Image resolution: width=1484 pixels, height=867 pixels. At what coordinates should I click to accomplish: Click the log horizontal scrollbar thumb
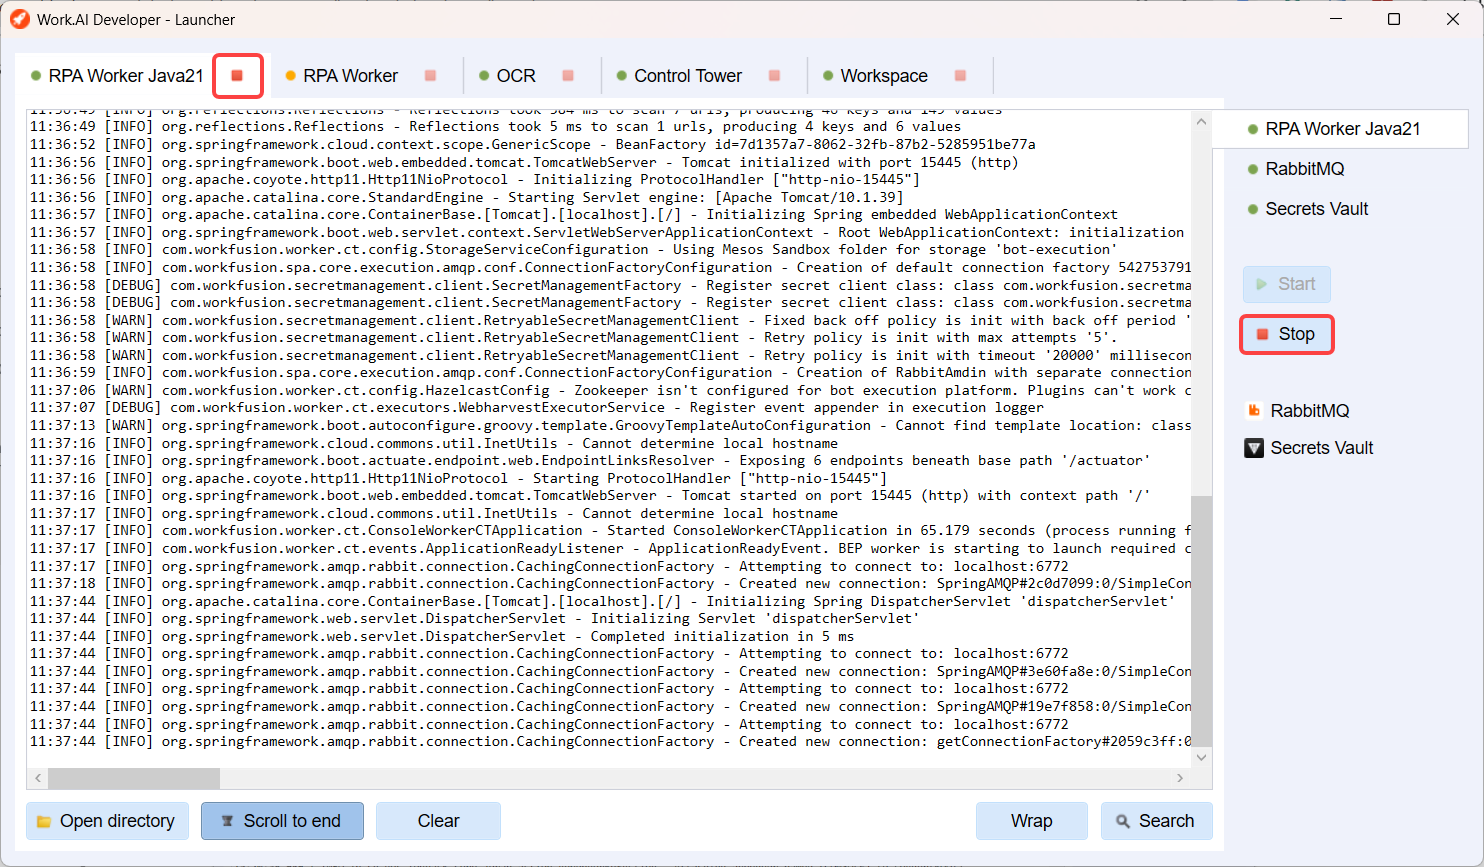[134, 778]
